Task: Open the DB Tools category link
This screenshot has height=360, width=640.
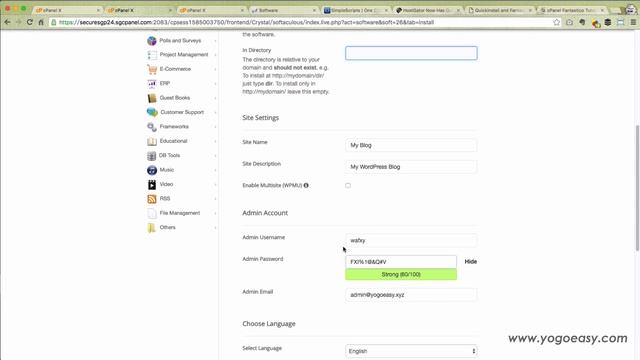Action: pyautogui.click(x=169, y=156)
